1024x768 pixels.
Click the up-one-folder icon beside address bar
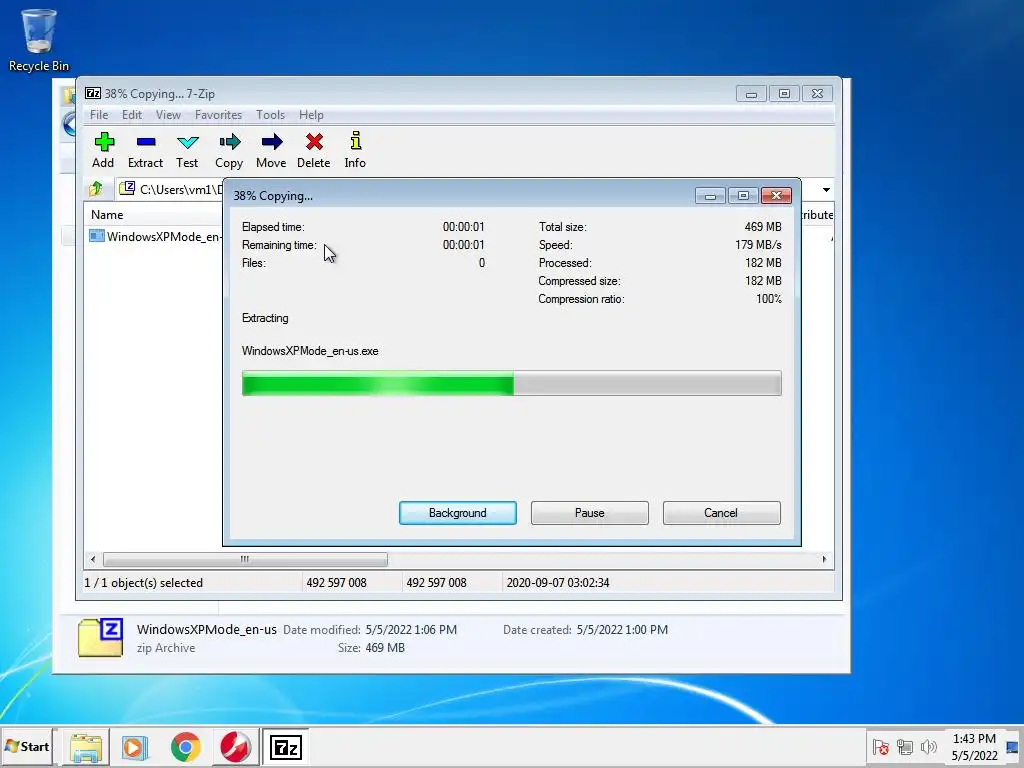tap(96, 189)
